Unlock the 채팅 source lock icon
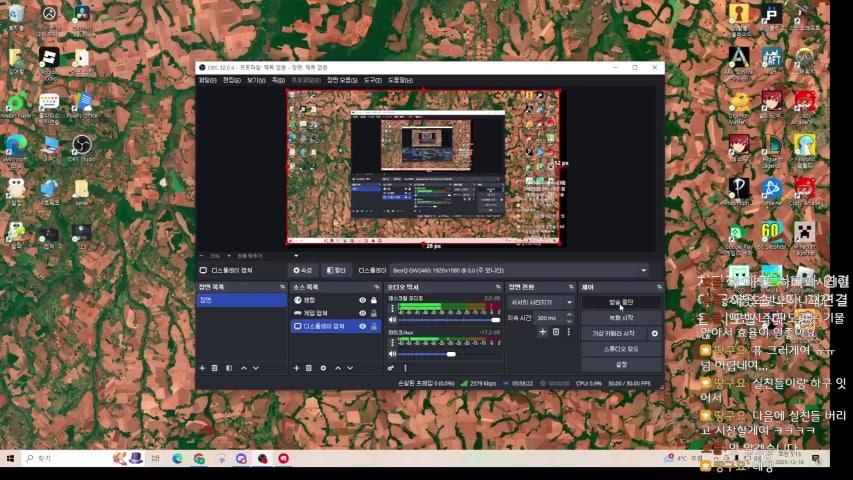The width and height of the screenshot is (853, 480). (x=374, y=300)
